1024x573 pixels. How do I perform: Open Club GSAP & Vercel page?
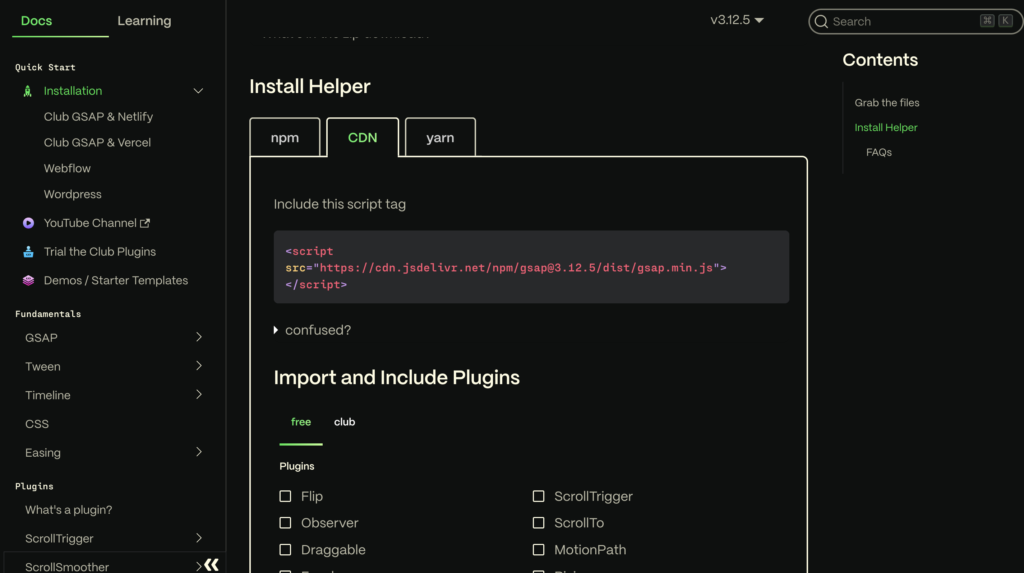click(x=97, y=142)
